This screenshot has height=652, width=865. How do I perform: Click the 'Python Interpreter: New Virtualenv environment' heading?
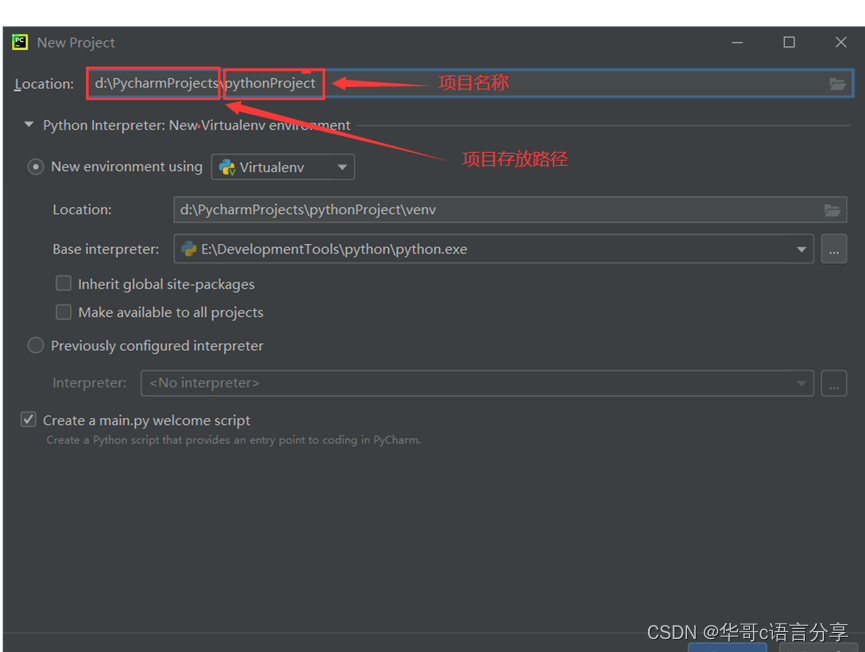(196, 125)
